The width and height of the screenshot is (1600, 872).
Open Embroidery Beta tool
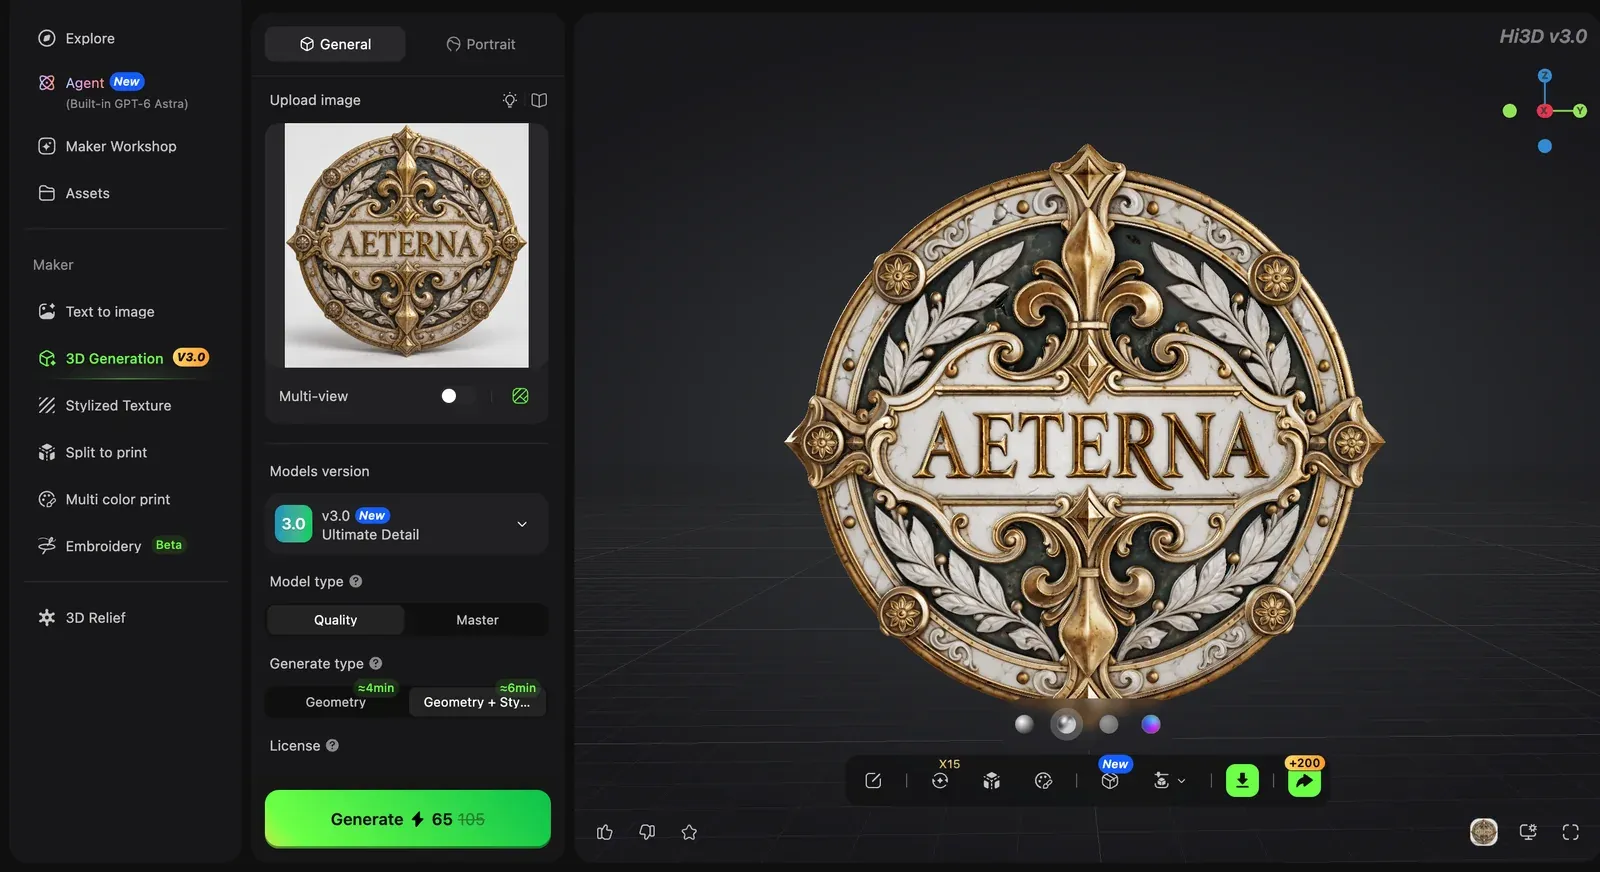click(x=112, y=546)
